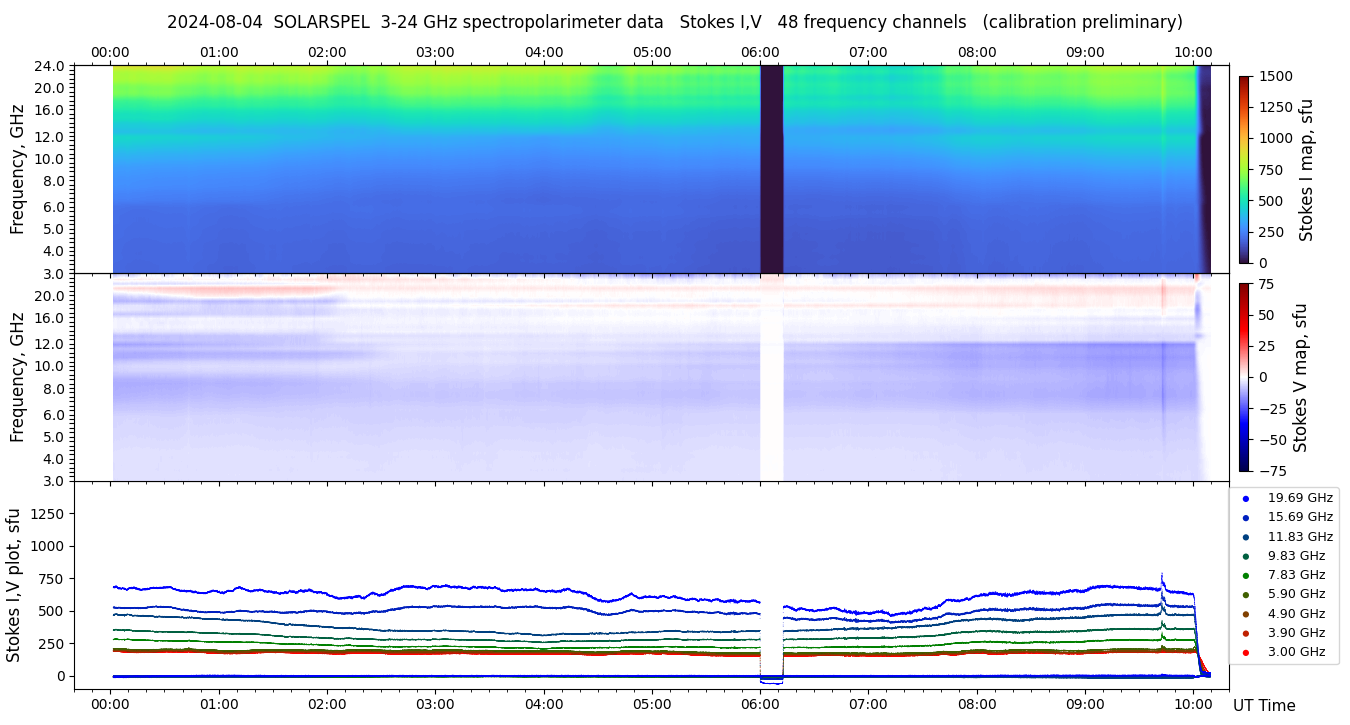This screenshot has width=1350, height=725.
Task: Click the red 3.00 GHz legend marker
Action: (1246, 652)
